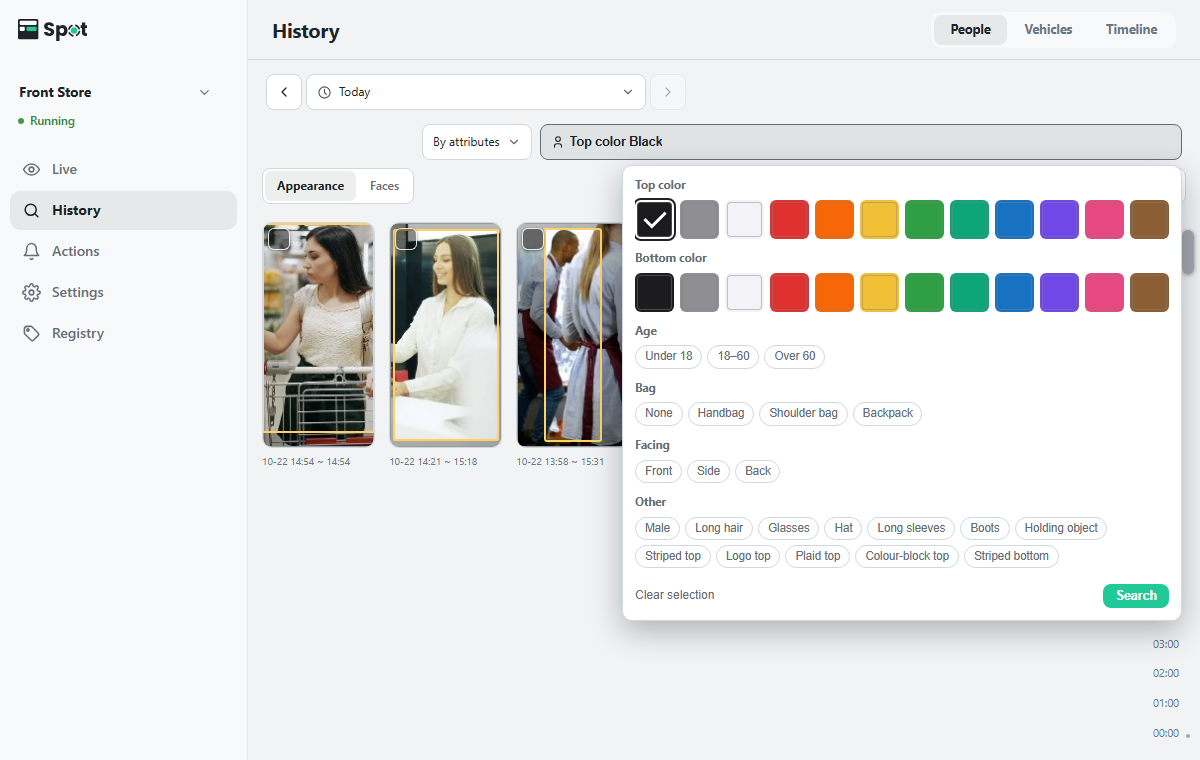Open Live in the sidebar
The height and width of the screenshot is (760, 1200).
[x=123, y=170]
